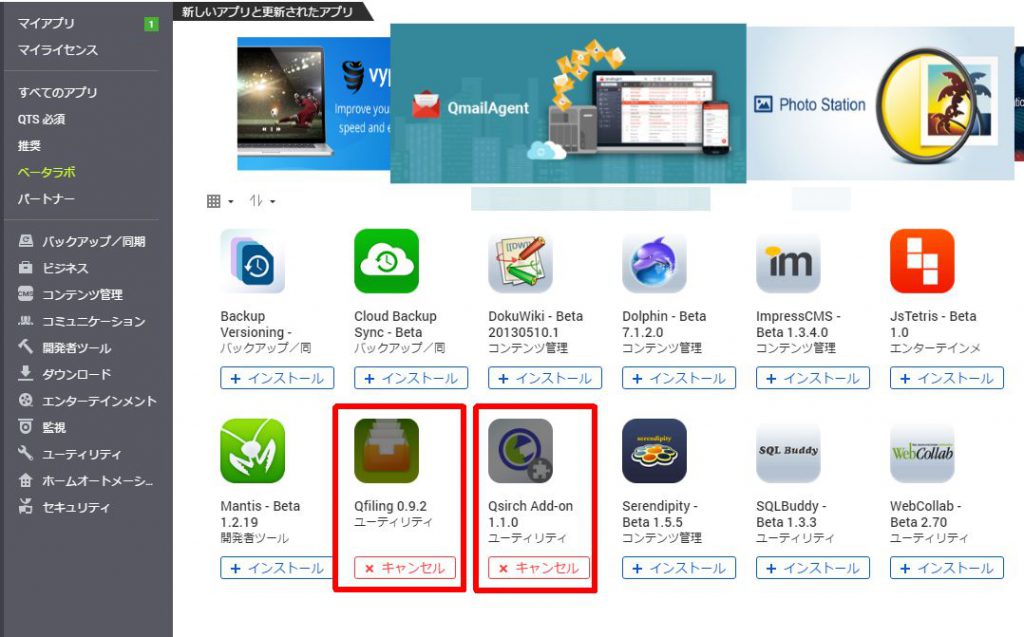Image resolution: width=1024 pixels, height=637 pixels.
Task: Select the WebCollab app icon
Action: pos(922,451)
